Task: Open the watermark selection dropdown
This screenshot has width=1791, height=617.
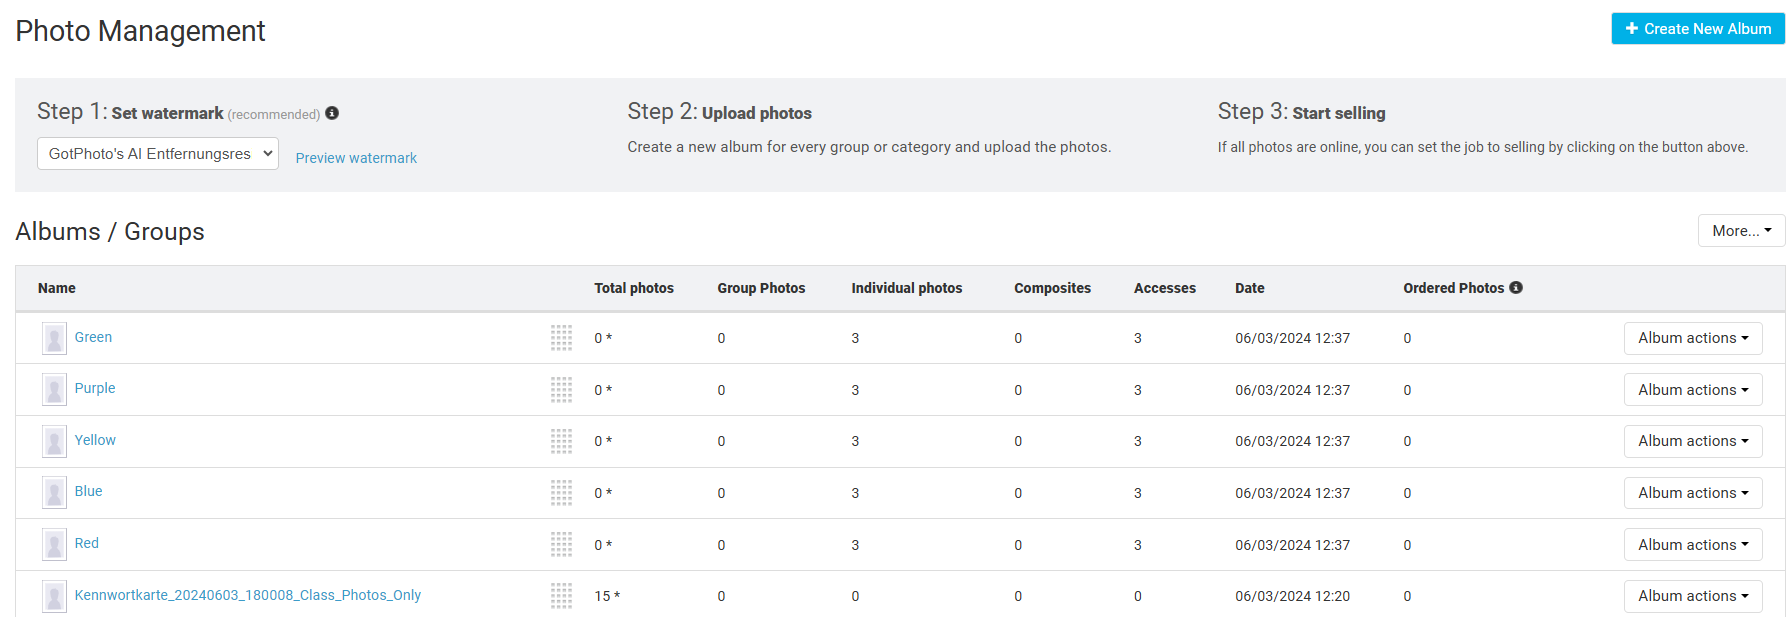Action: click(158, 154)
